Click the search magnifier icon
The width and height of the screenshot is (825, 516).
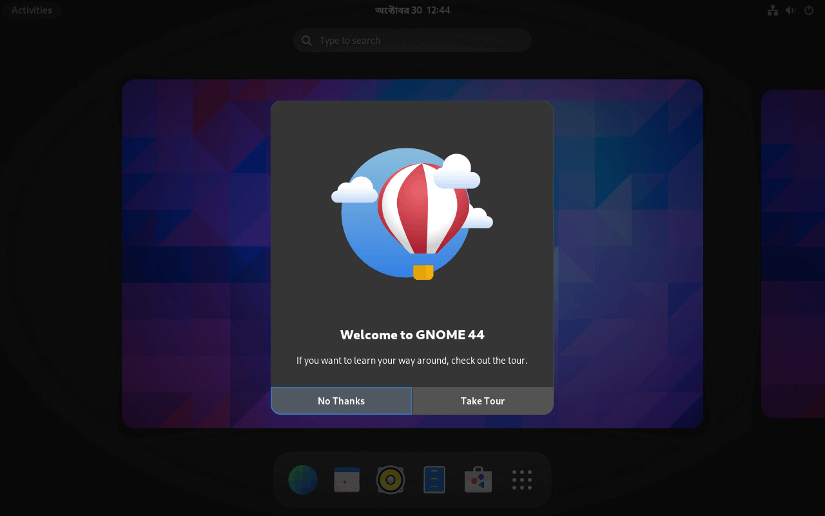coord(307,41)
